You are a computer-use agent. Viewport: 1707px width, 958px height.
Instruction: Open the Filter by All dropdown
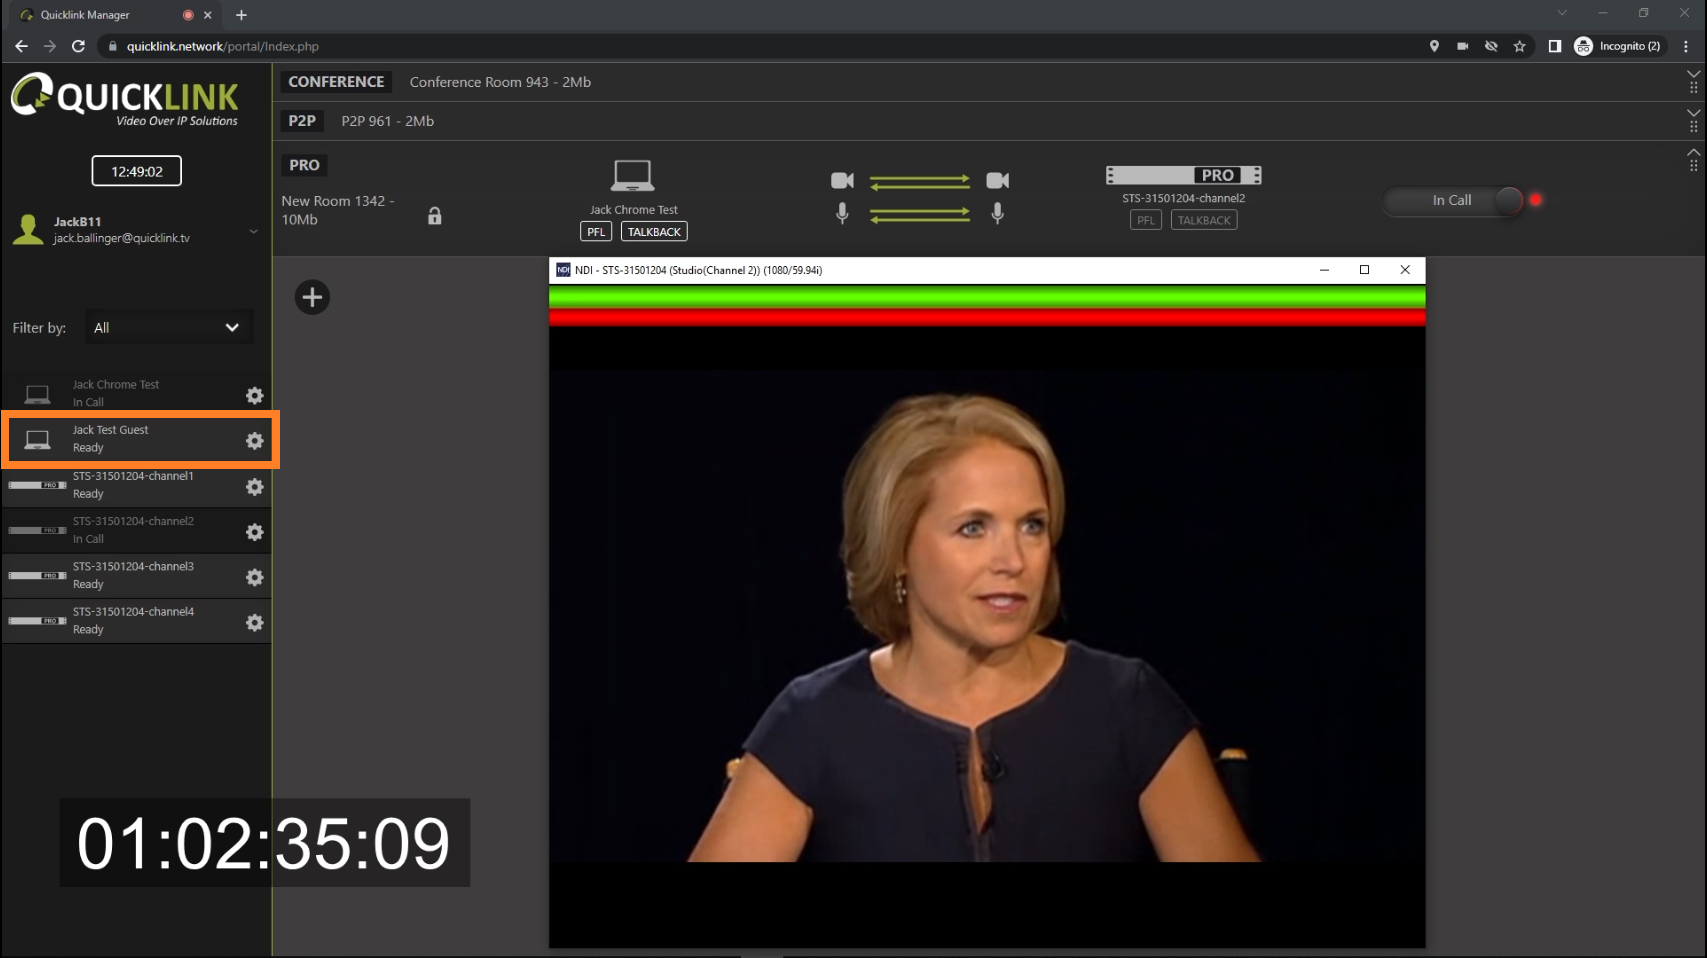click(x=167, y=328)
